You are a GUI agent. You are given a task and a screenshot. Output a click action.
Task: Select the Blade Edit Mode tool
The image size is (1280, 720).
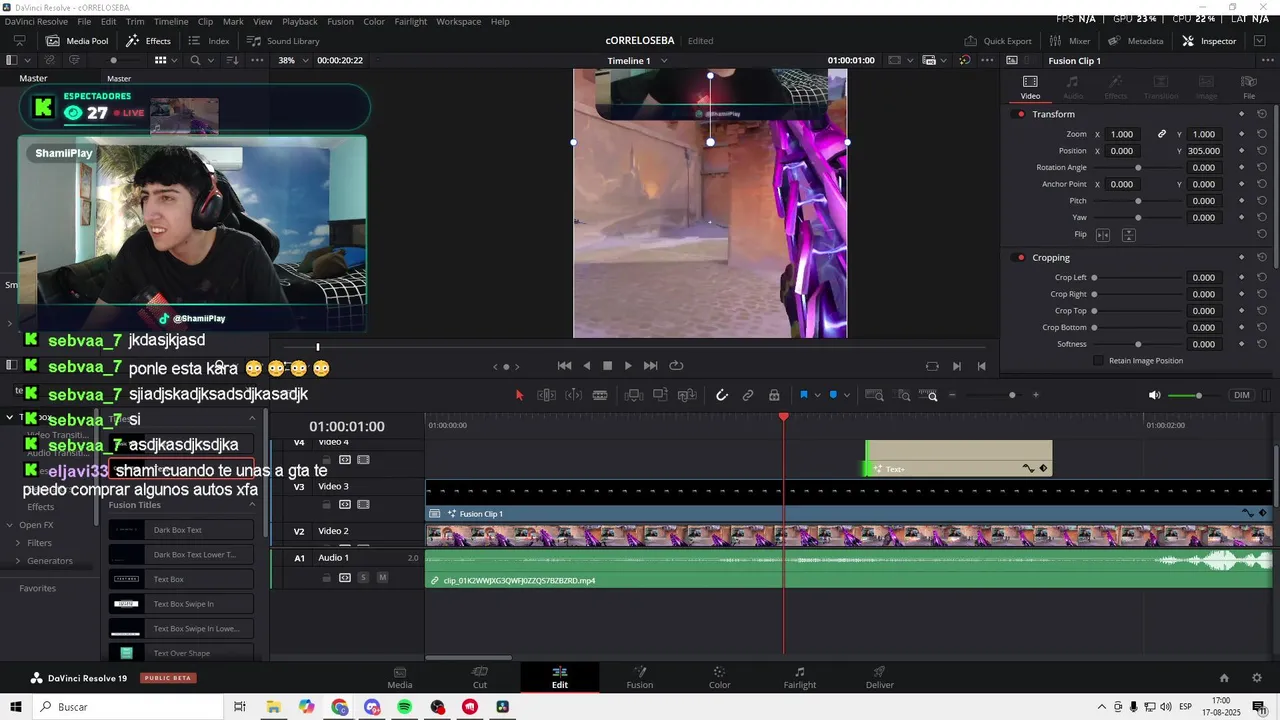pyautogui.click(x=600, y=395)
